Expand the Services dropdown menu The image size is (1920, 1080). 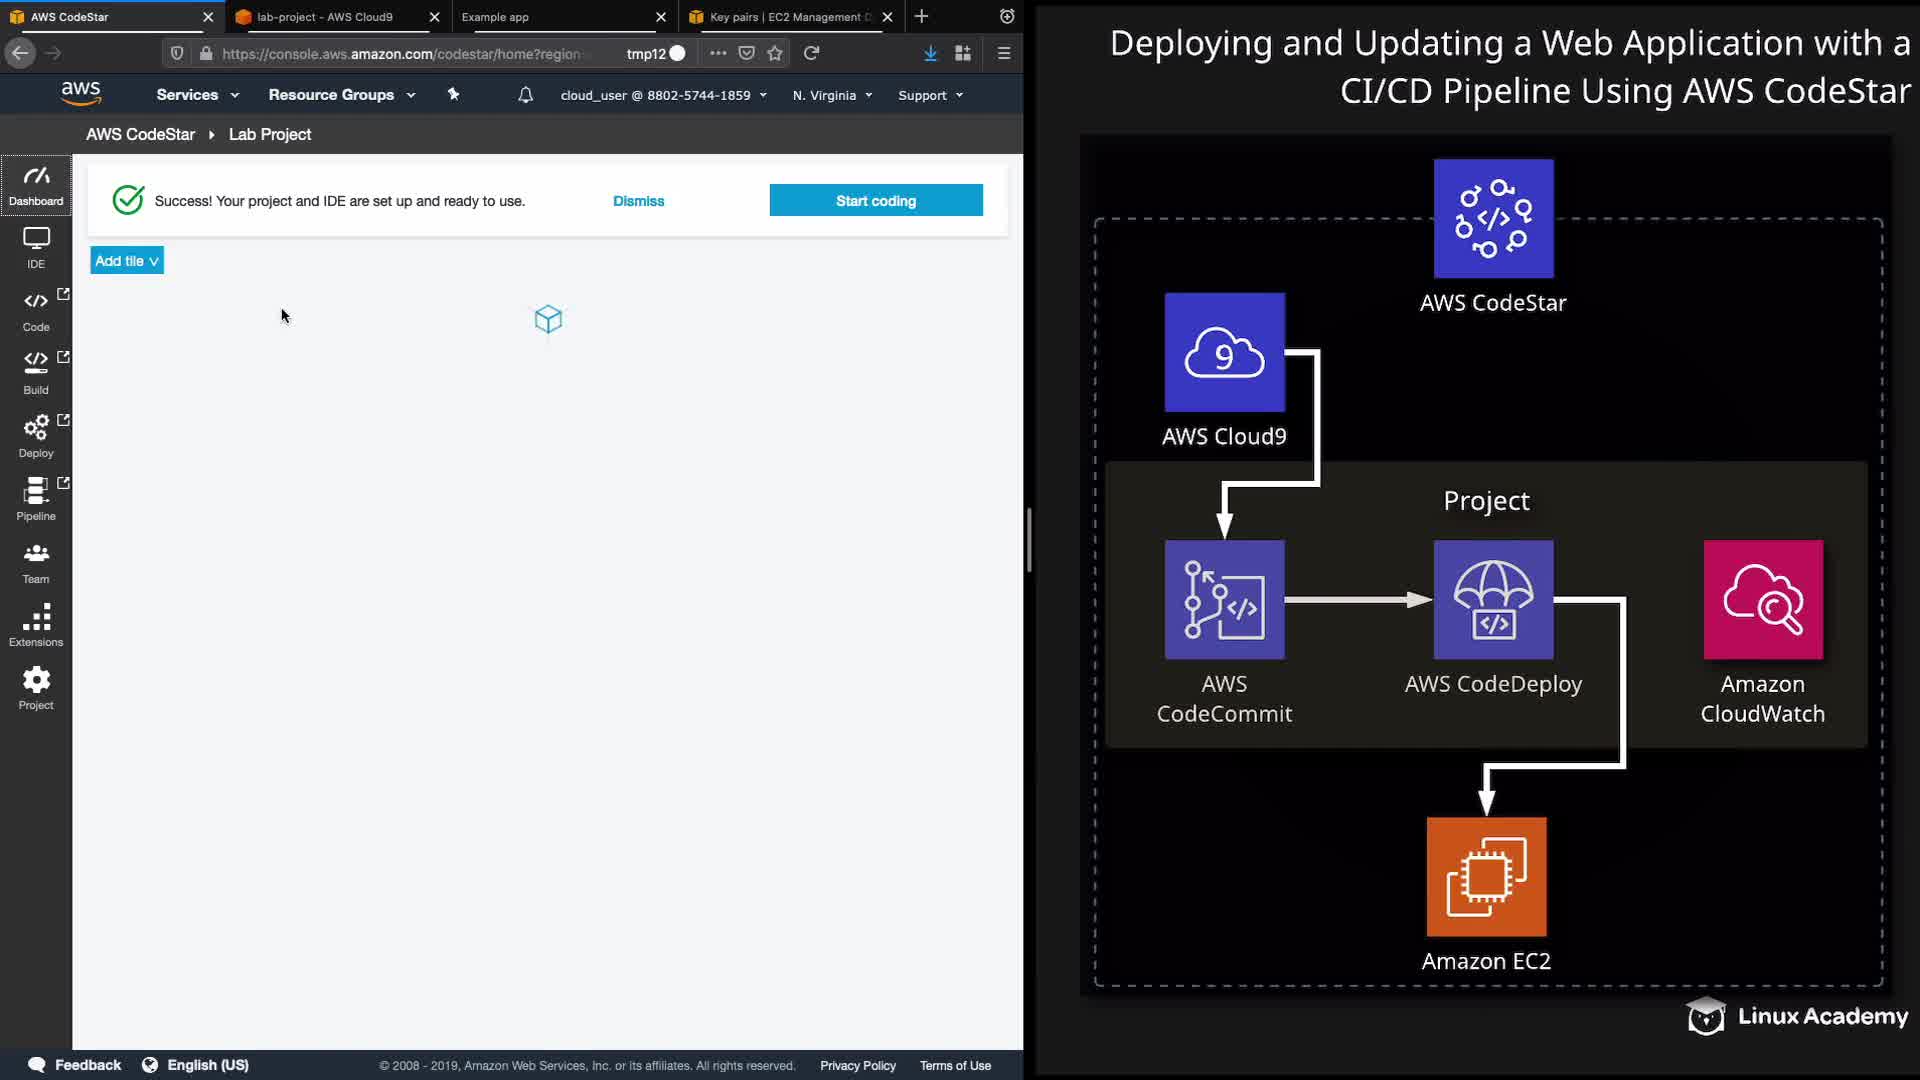pyautogui.click(x=197, y=95)
